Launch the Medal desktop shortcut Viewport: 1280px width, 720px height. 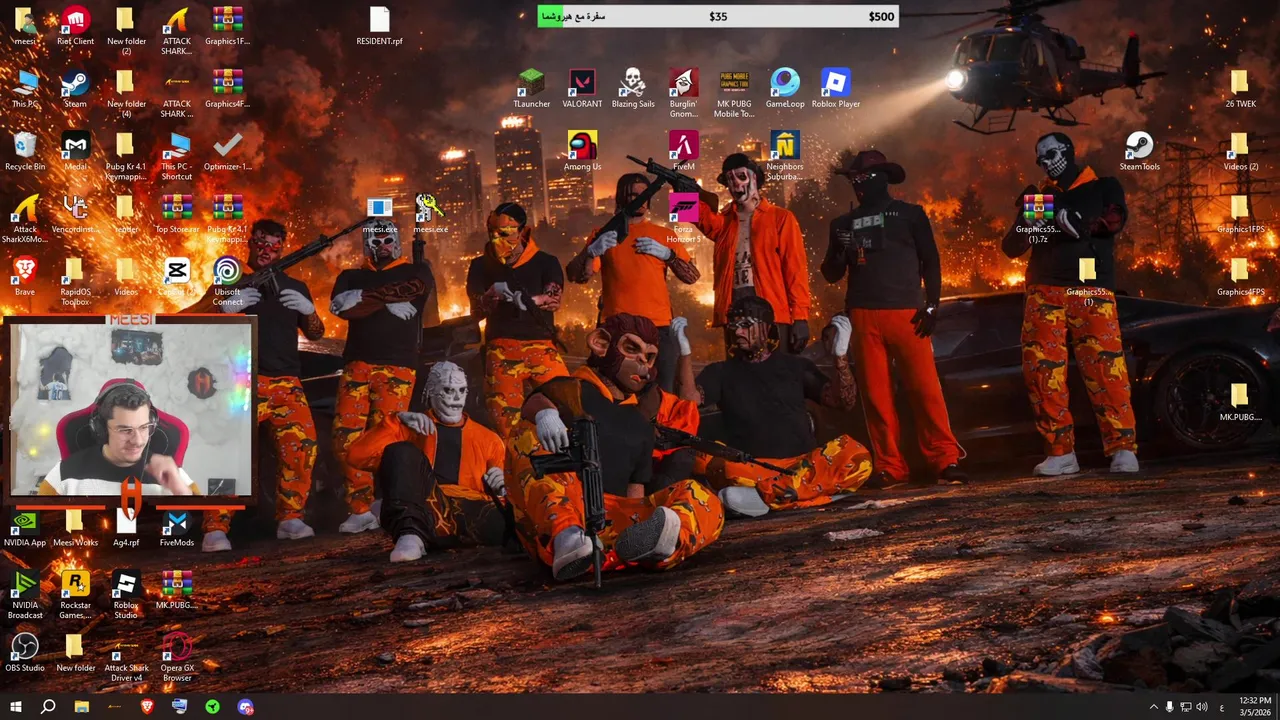coord(75,152)
